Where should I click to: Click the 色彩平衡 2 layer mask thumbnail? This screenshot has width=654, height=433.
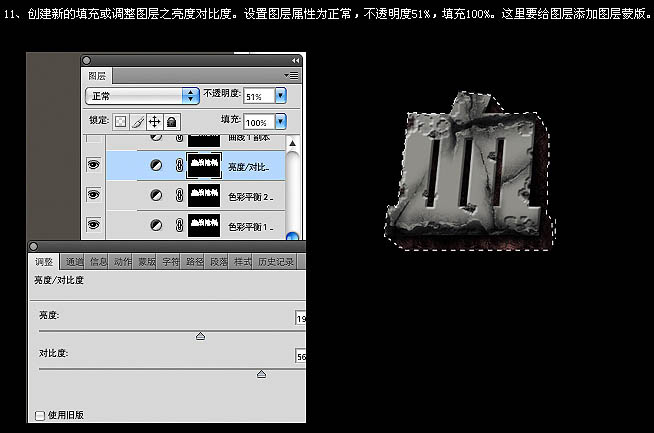pyautogui.click(x=204, y=195)
